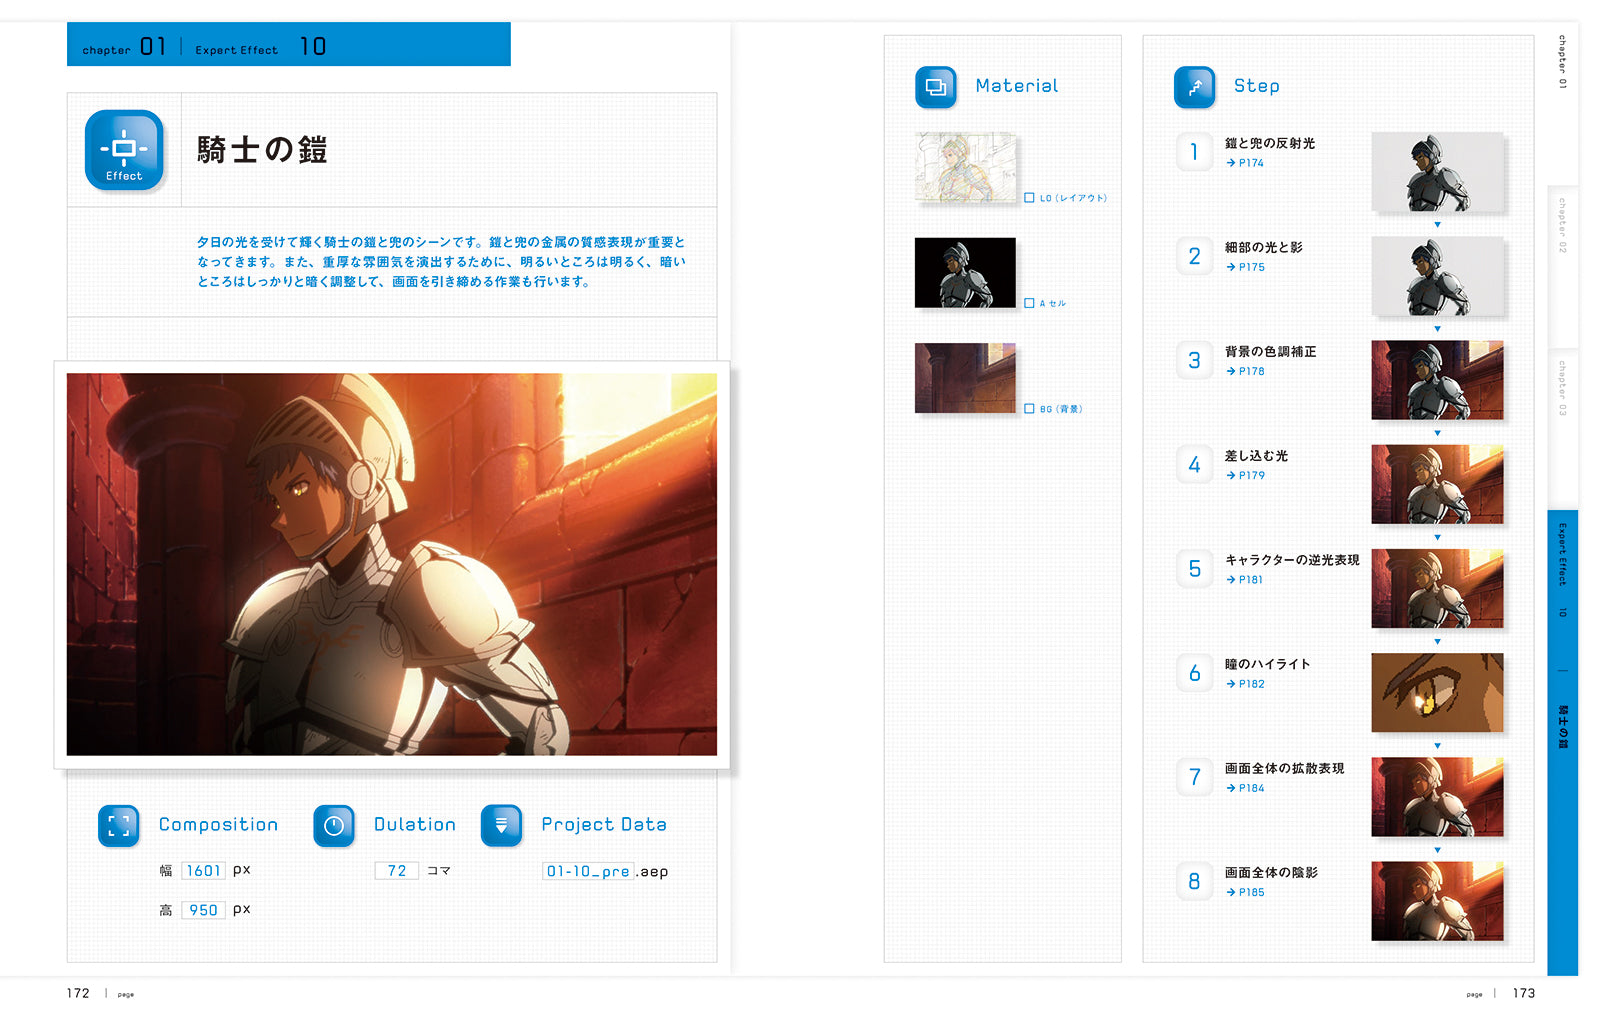Open step 8 overall shading thumbnail
This screenshot has height=1020, width=1600.
1437,901
